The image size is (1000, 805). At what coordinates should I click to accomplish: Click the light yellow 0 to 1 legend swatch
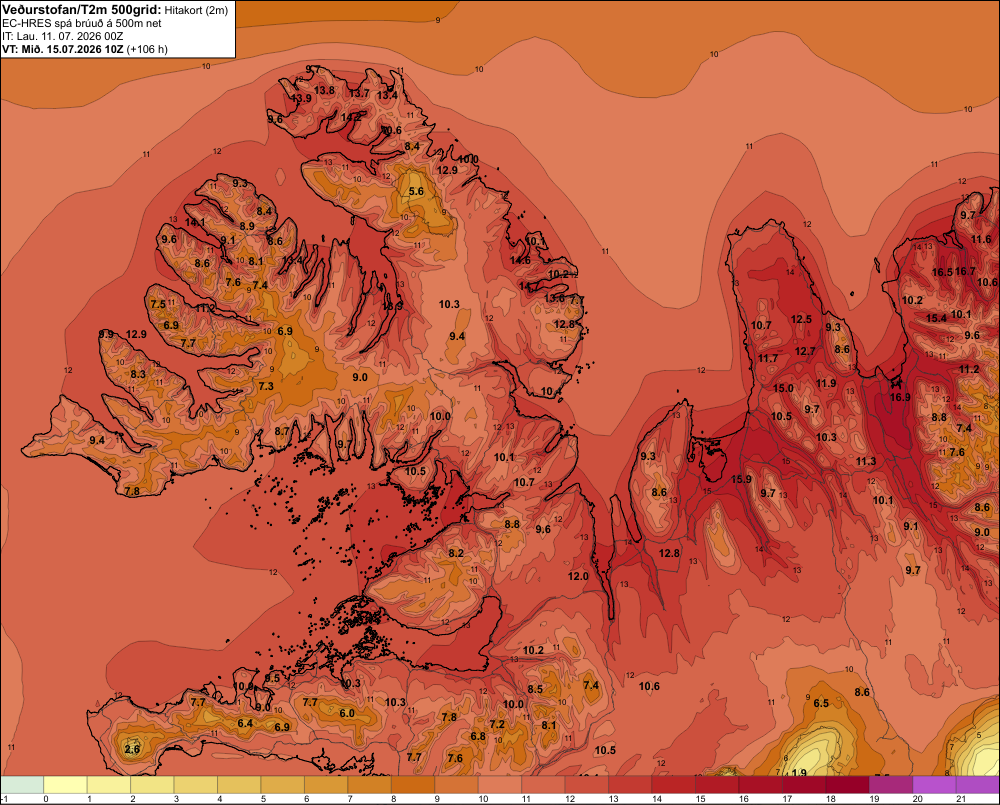pos(66,785)
